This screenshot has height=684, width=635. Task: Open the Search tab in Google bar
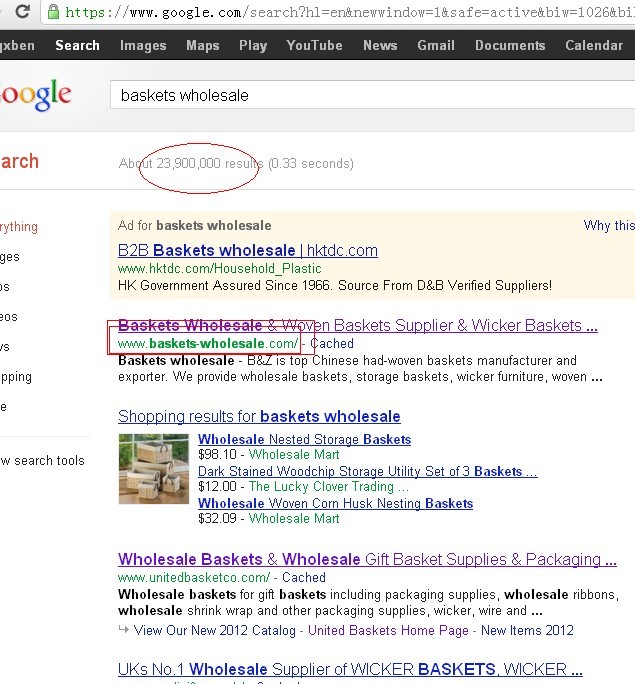tap(77, 45)
